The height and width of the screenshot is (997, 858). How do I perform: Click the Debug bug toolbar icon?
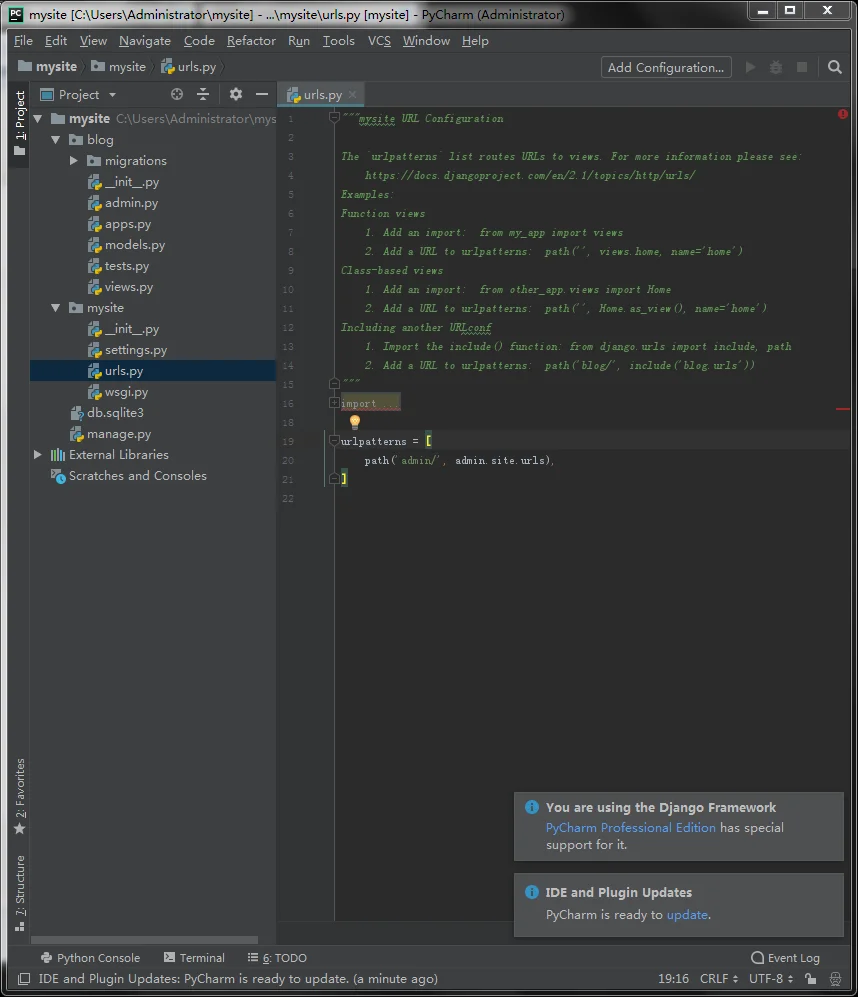click(x=776, y=67)
